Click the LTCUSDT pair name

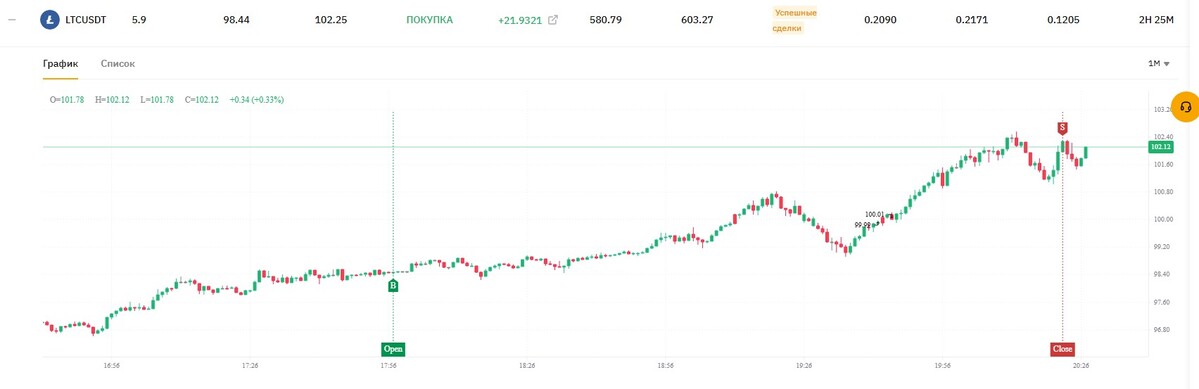click(x=86, y=20)
